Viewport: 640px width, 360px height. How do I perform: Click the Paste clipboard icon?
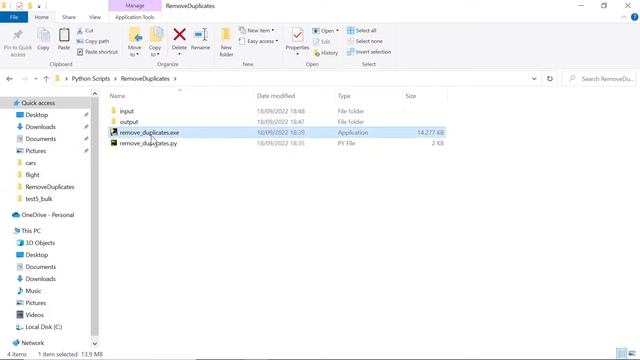point(64,40)
